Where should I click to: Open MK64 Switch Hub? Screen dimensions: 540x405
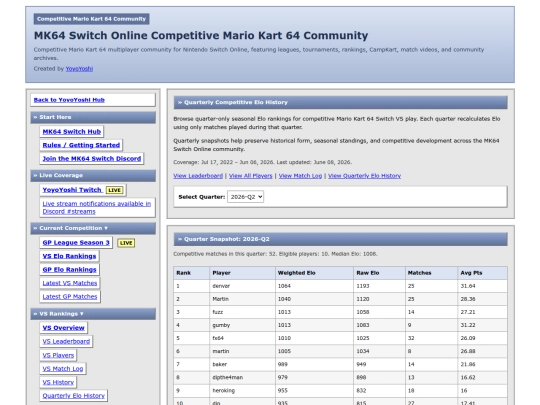click(x=72, y=132)
